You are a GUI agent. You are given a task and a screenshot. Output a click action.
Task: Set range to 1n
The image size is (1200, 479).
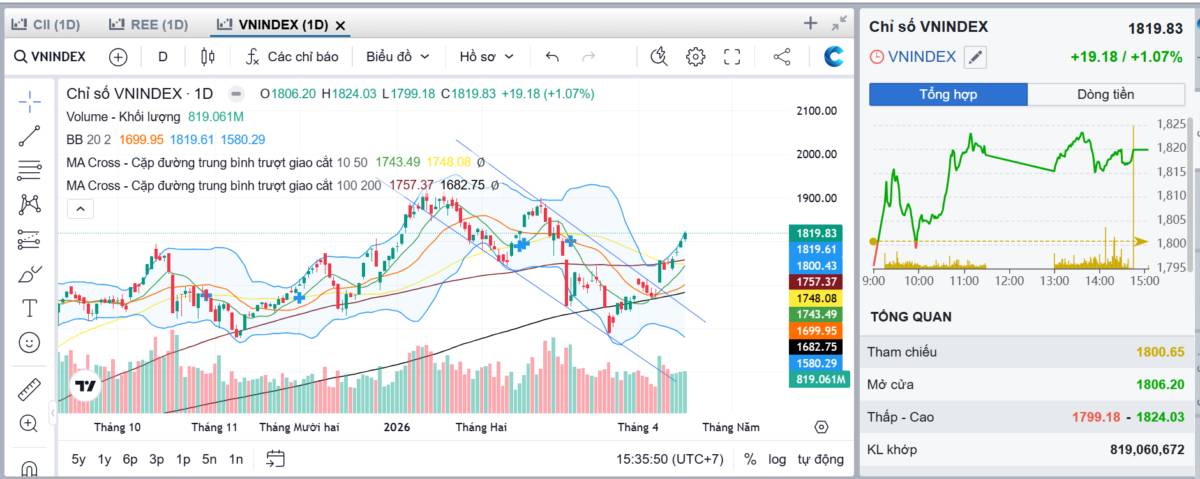[236, 459]
